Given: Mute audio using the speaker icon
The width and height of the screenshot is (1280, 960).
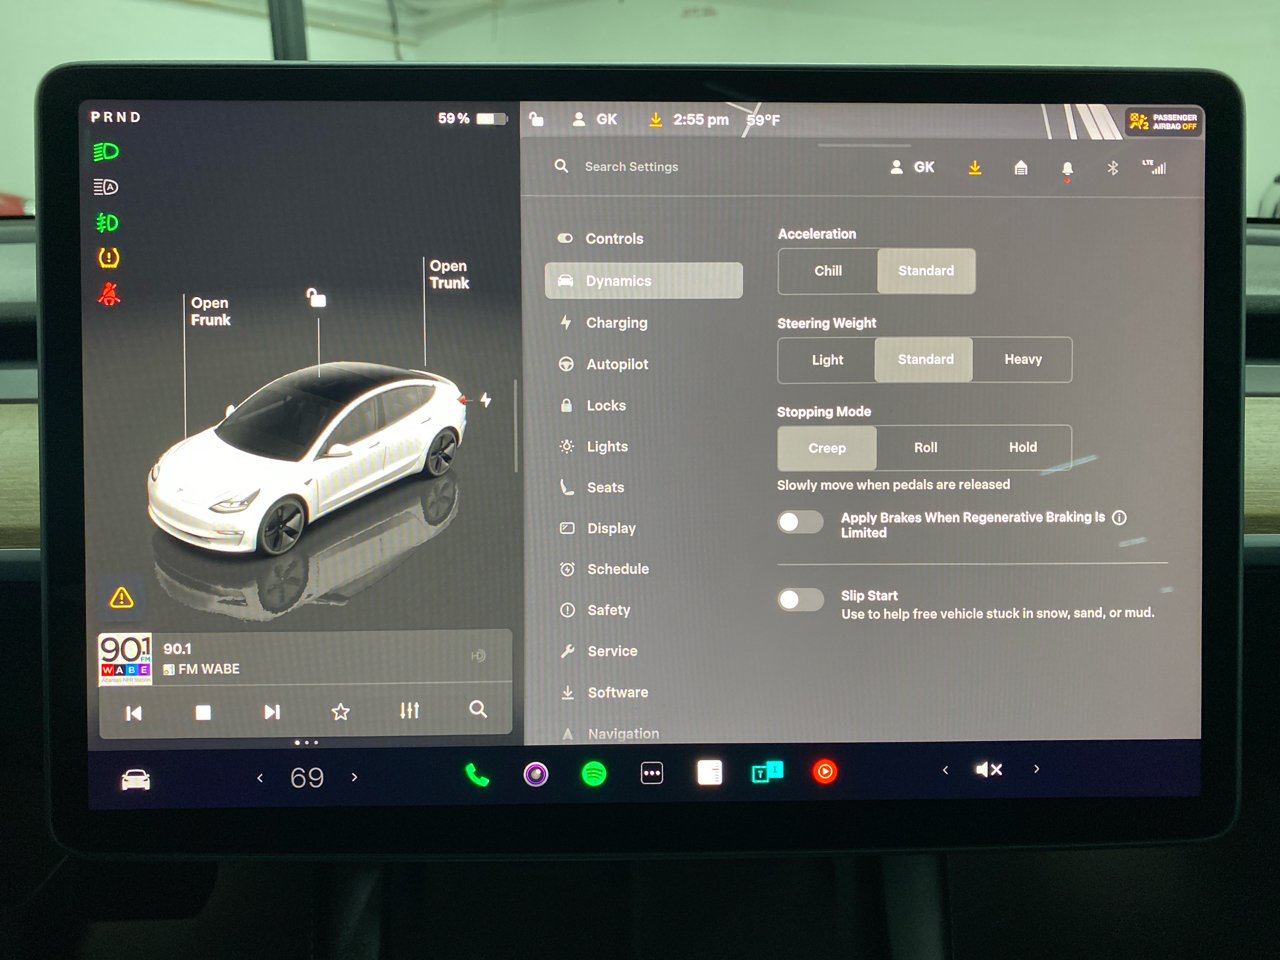Looking at the screenshot, I should click(988, 769).
